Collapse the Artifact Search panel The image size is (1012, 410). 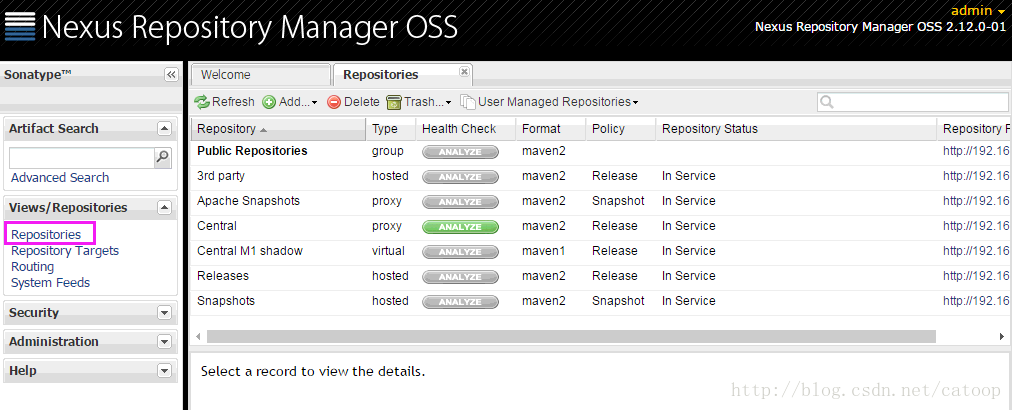coord(165,129)
